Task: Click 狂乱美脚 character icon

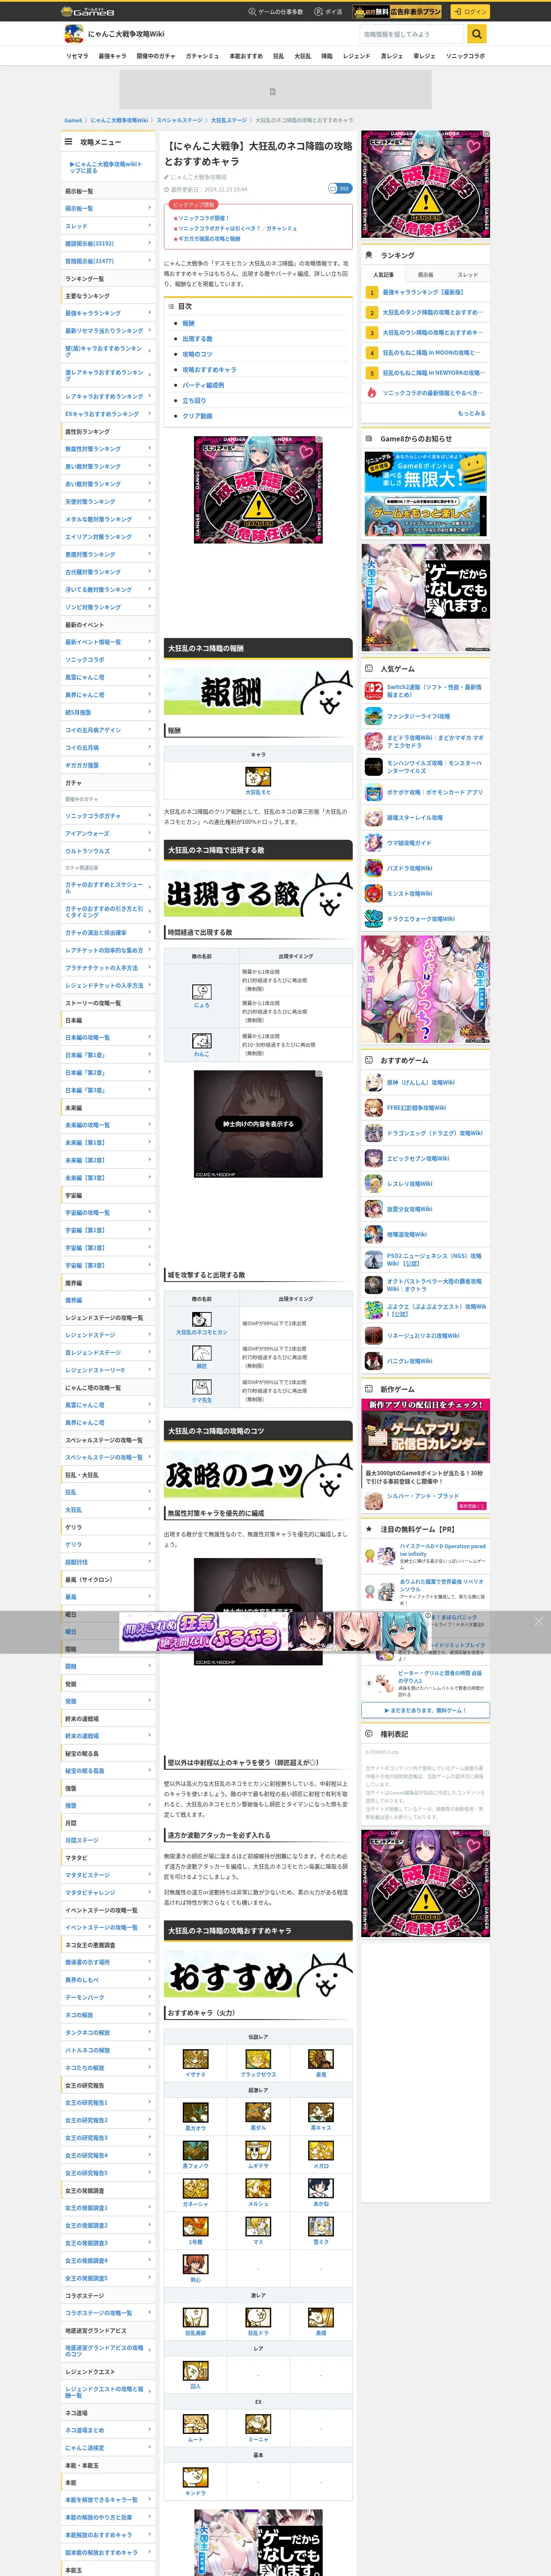Action: [196, 2317]
